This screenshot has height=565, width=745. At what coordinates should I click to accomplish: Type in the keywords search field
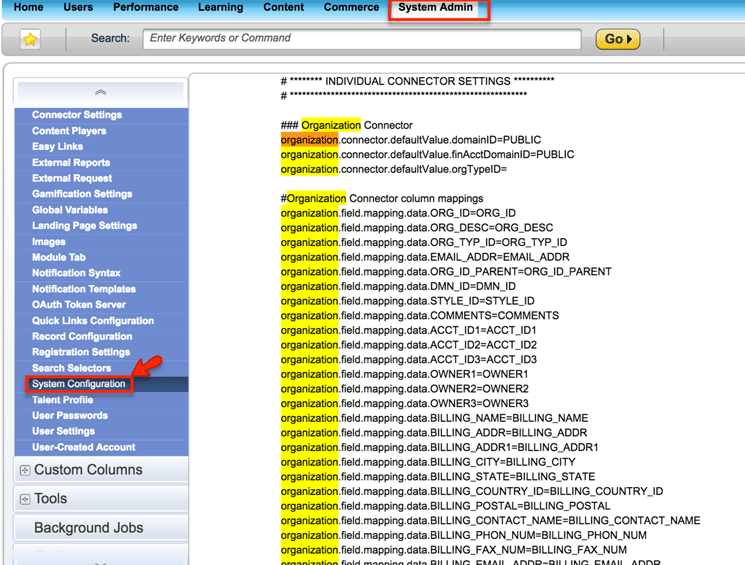point(362,39)
